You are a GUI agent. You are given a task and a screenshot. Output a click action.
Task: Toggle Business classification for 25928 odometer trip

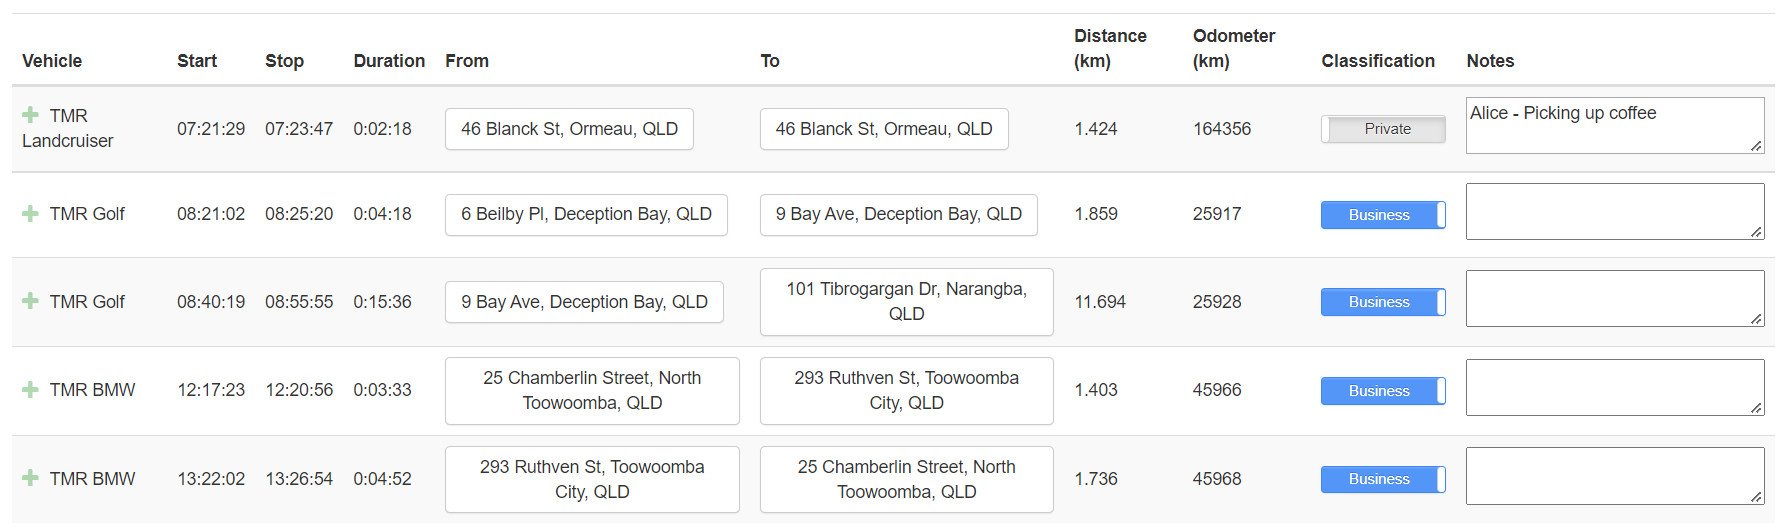[x=1383, y=302]
